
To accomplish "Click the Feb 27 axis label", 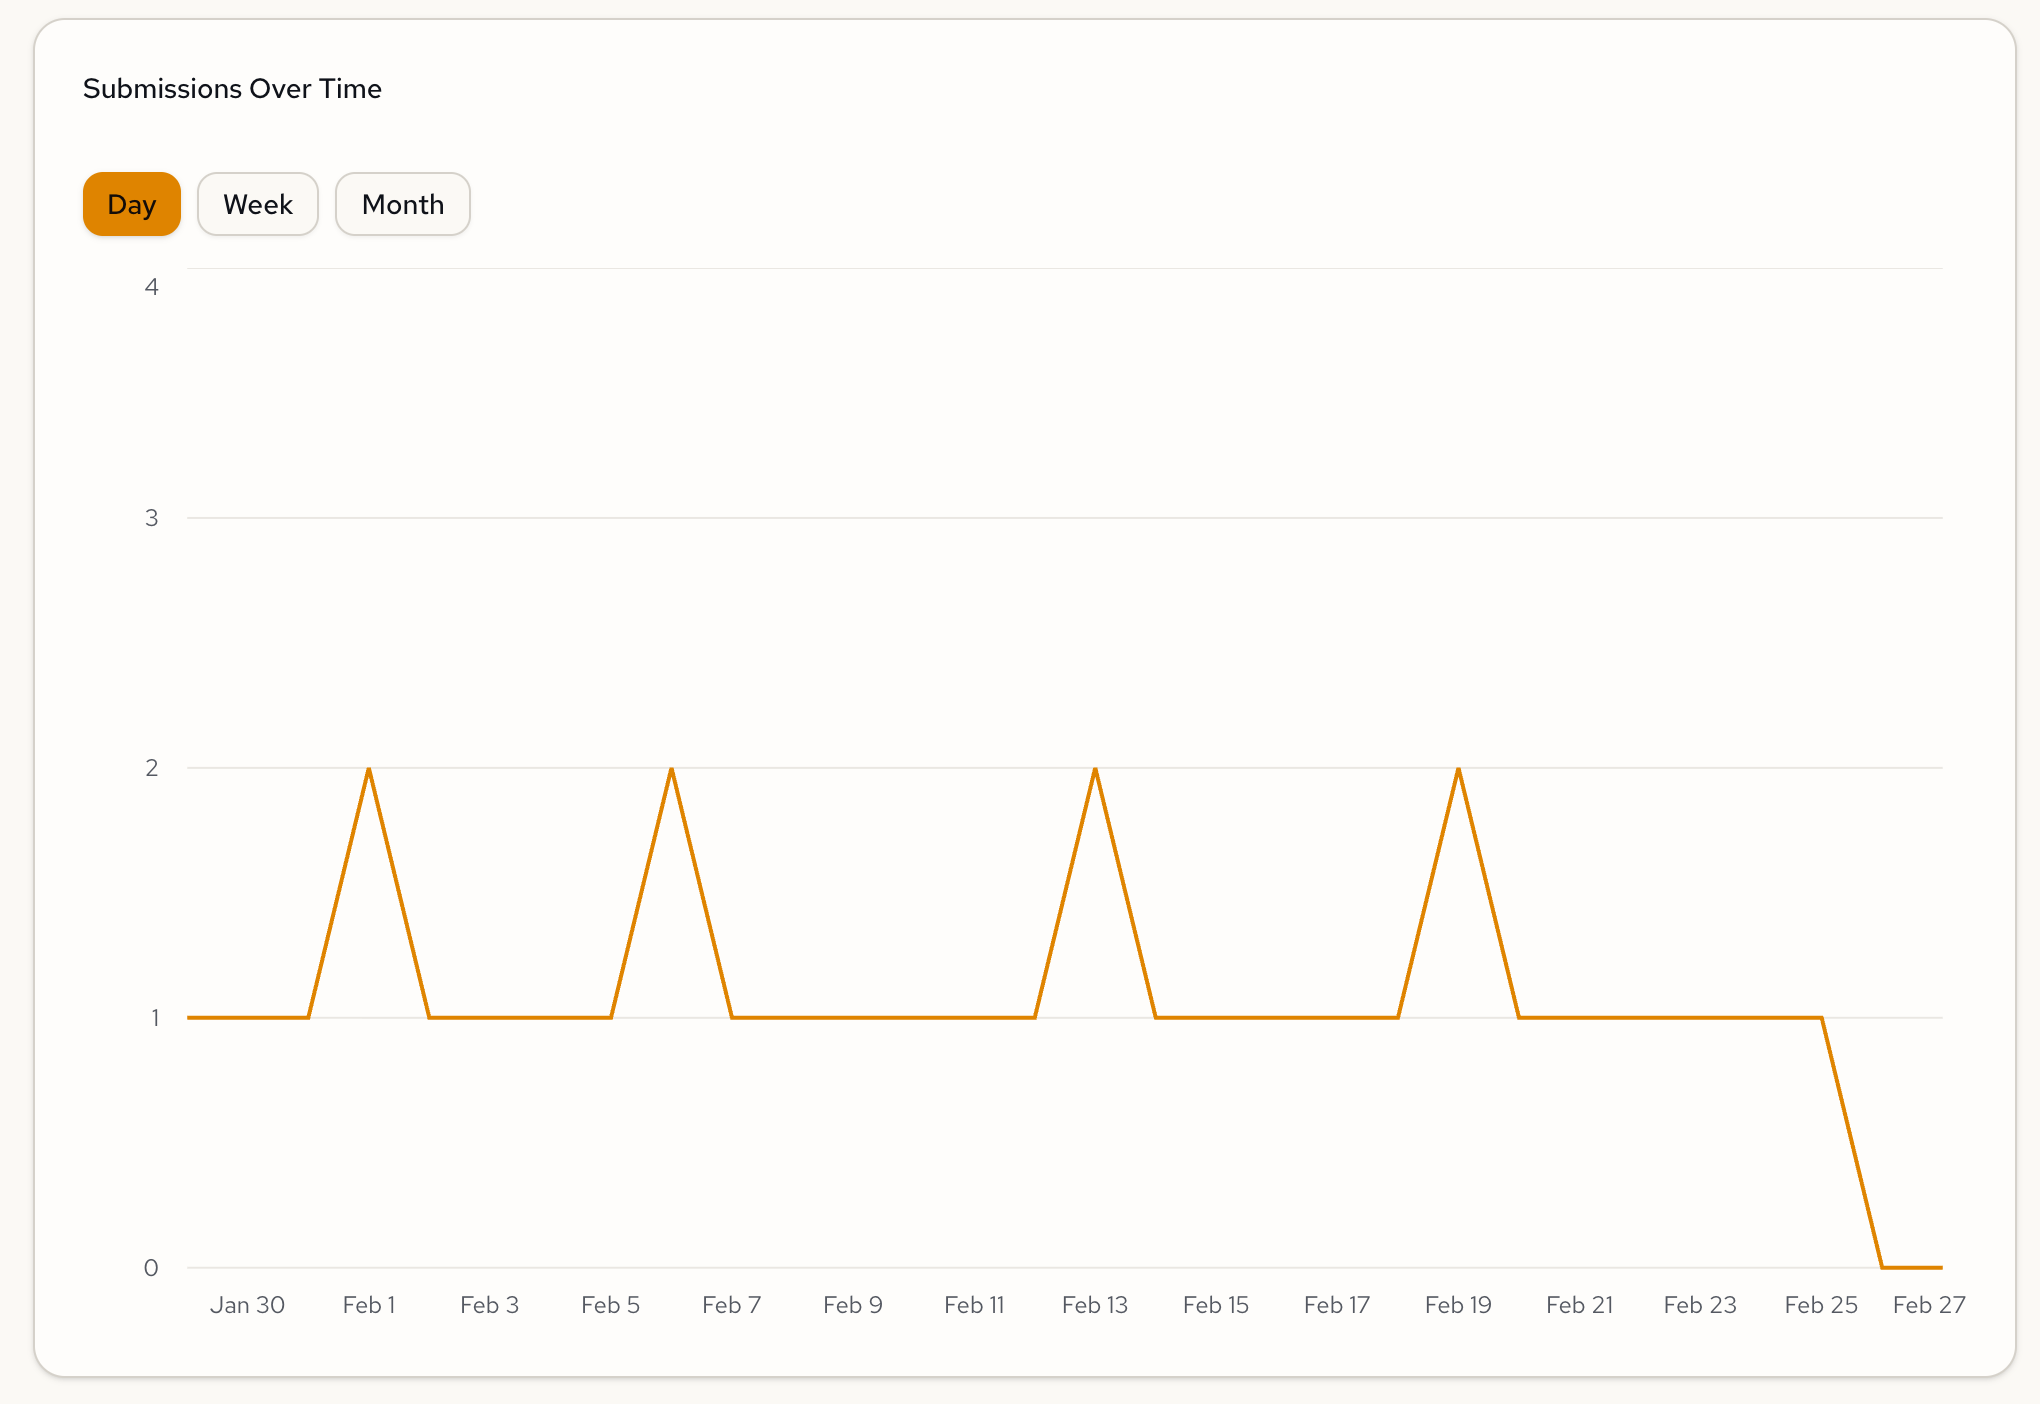I will click(x=1928, y=1305).
